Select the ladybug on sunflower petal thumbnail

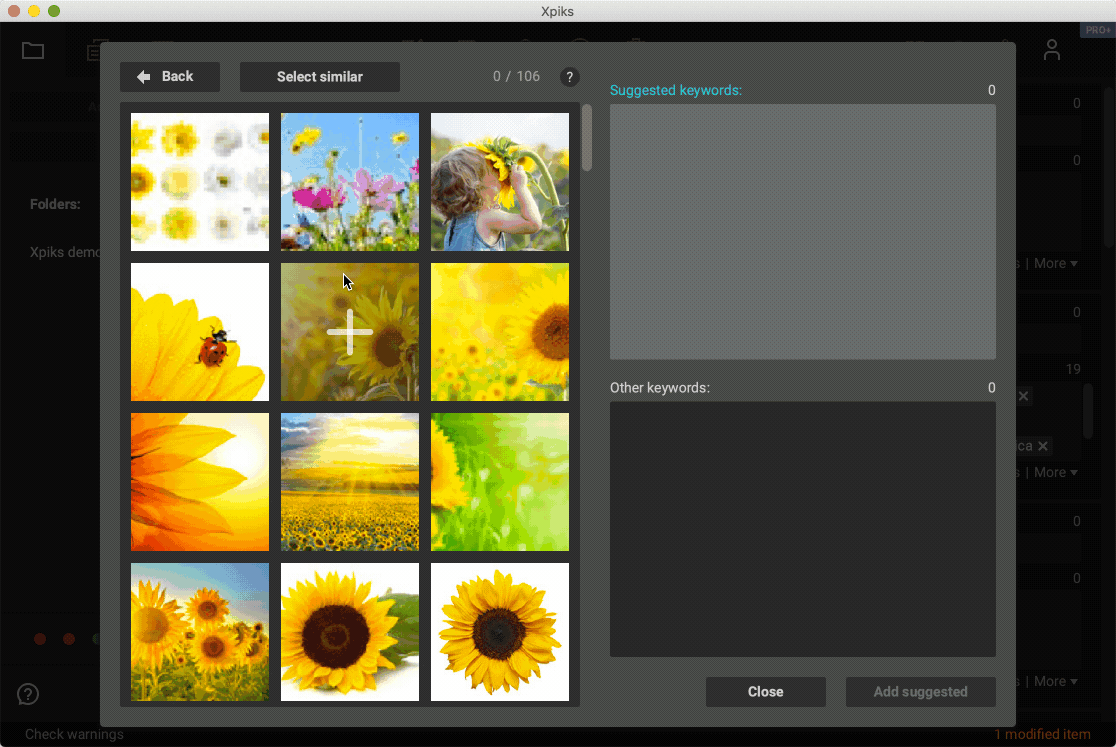pyautogui.click(x=200, y=332)
